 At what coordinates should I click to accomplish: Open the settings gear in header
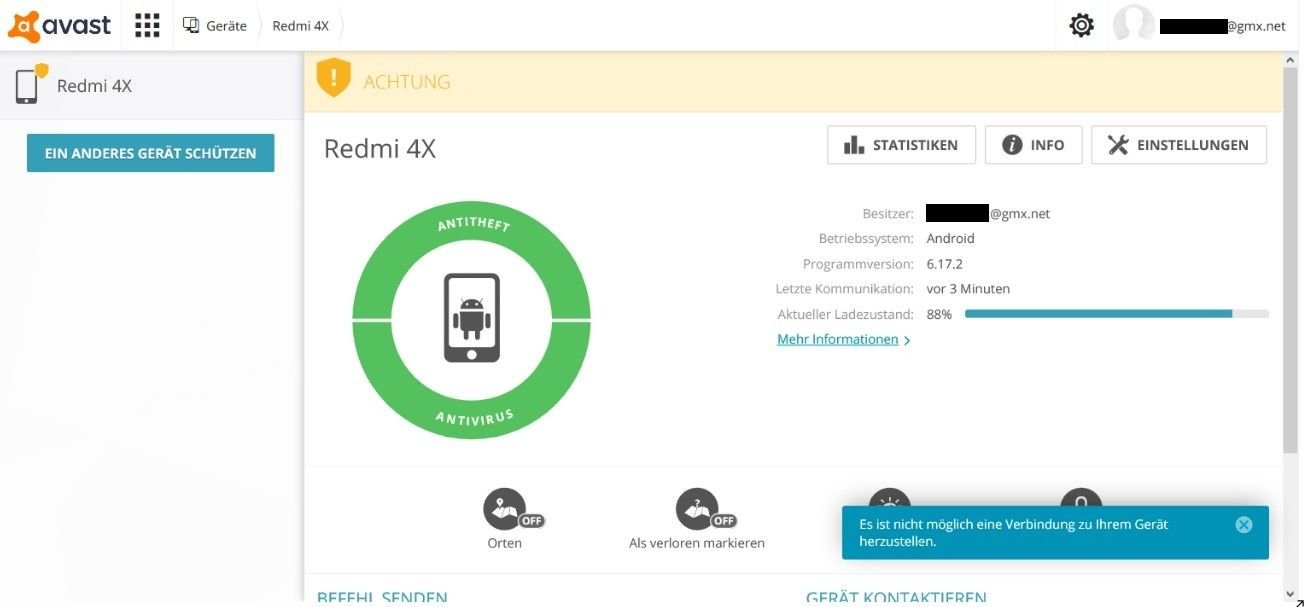click(1081, 25)
